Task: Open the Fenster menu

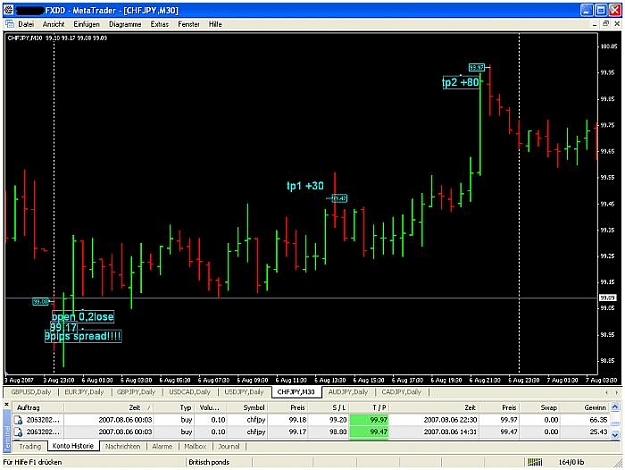Action: (189, 24)
